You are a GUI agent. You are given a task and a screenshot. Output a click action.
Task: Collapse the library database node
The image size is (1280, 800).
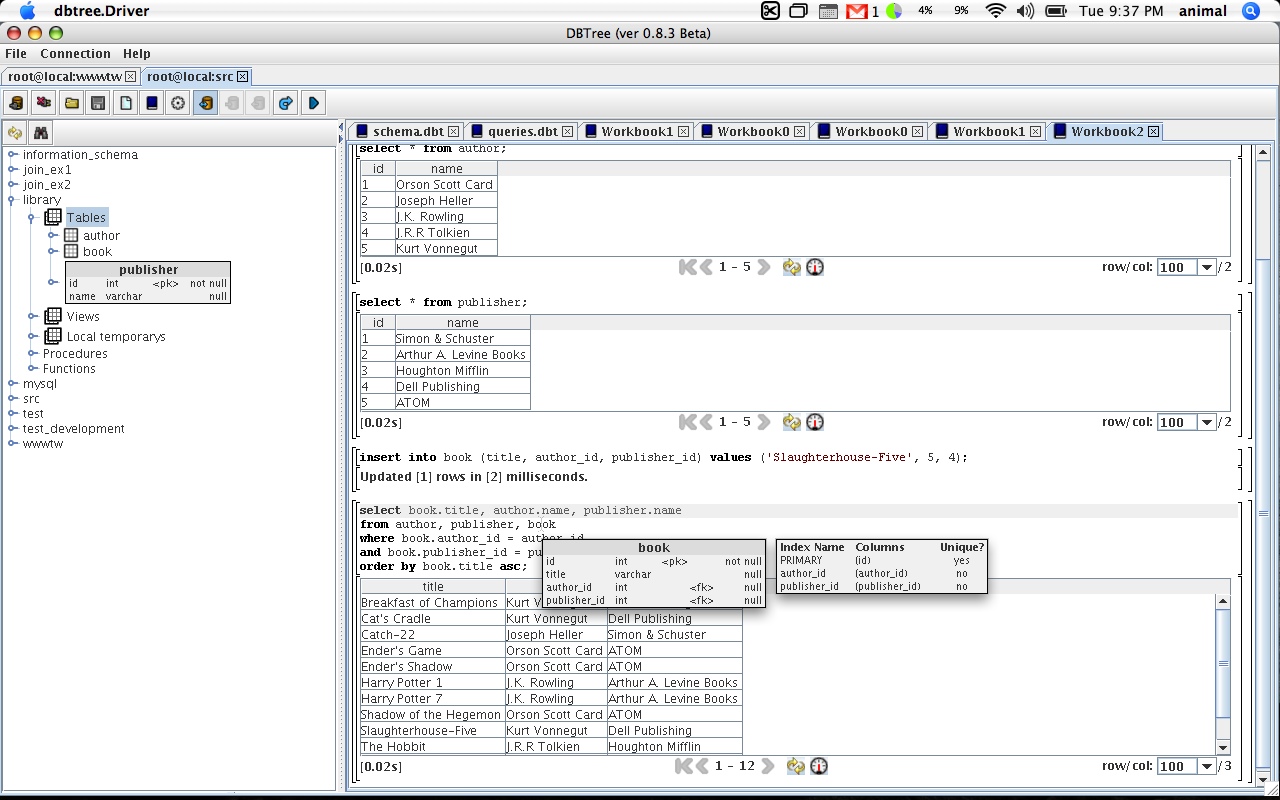point(13,200)
